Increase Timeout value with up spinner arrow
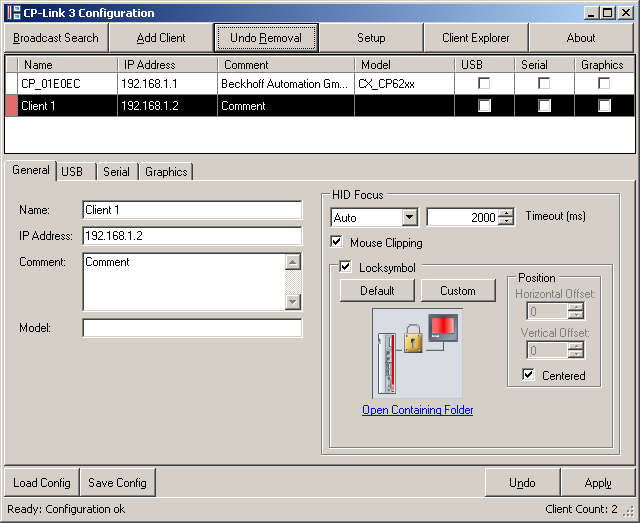The height and width of the screenshot is (523, 640). (x=507, y=213)
